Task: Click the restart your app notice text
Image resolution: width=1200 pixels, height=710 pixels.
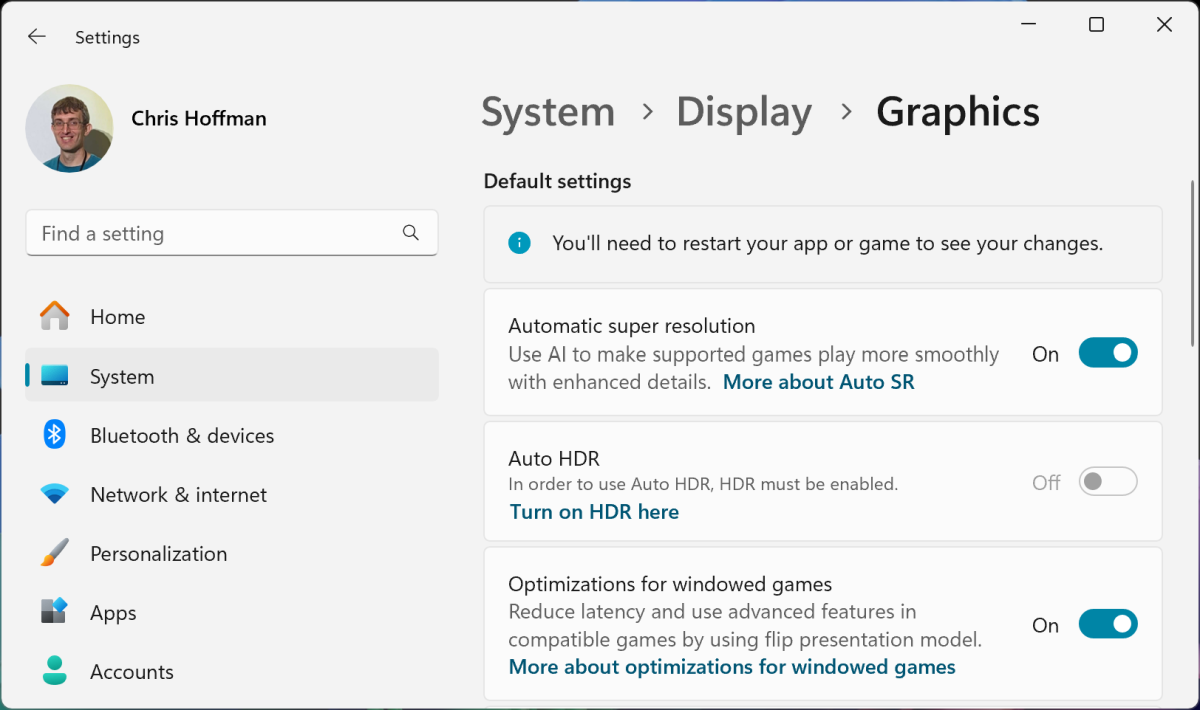Action: click(828, 243)
